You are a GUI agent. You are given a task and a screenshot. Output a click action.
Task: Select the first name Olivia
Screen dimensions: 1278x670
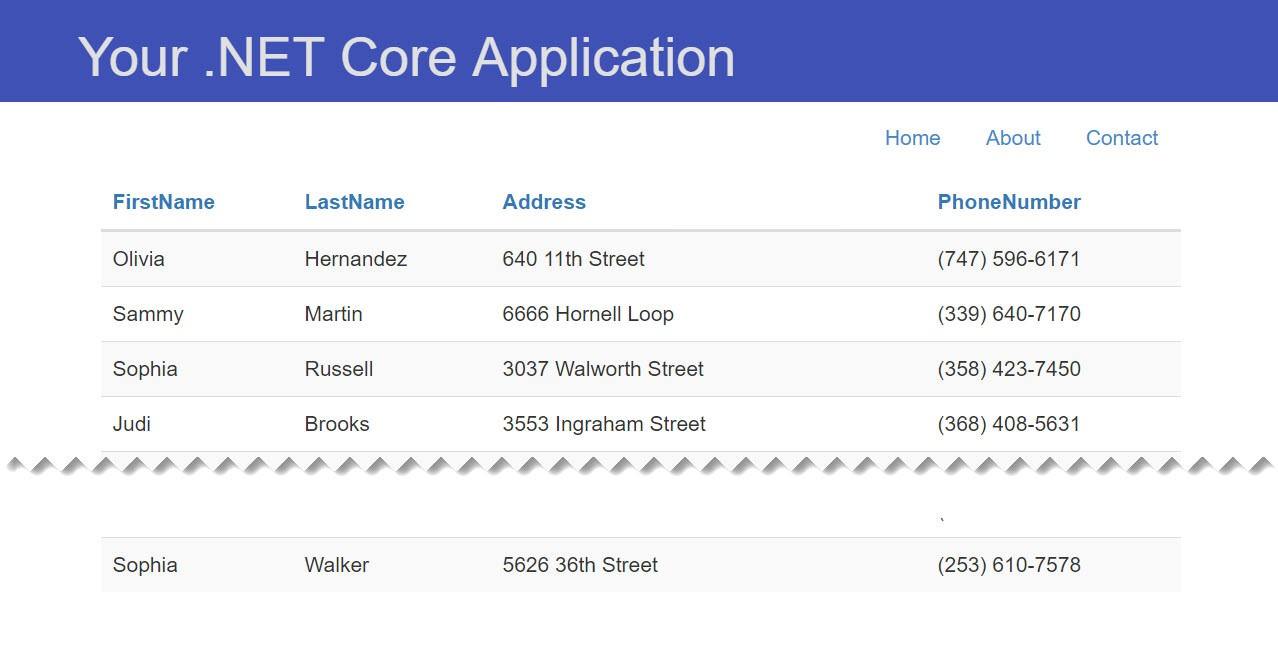[138, 259]
